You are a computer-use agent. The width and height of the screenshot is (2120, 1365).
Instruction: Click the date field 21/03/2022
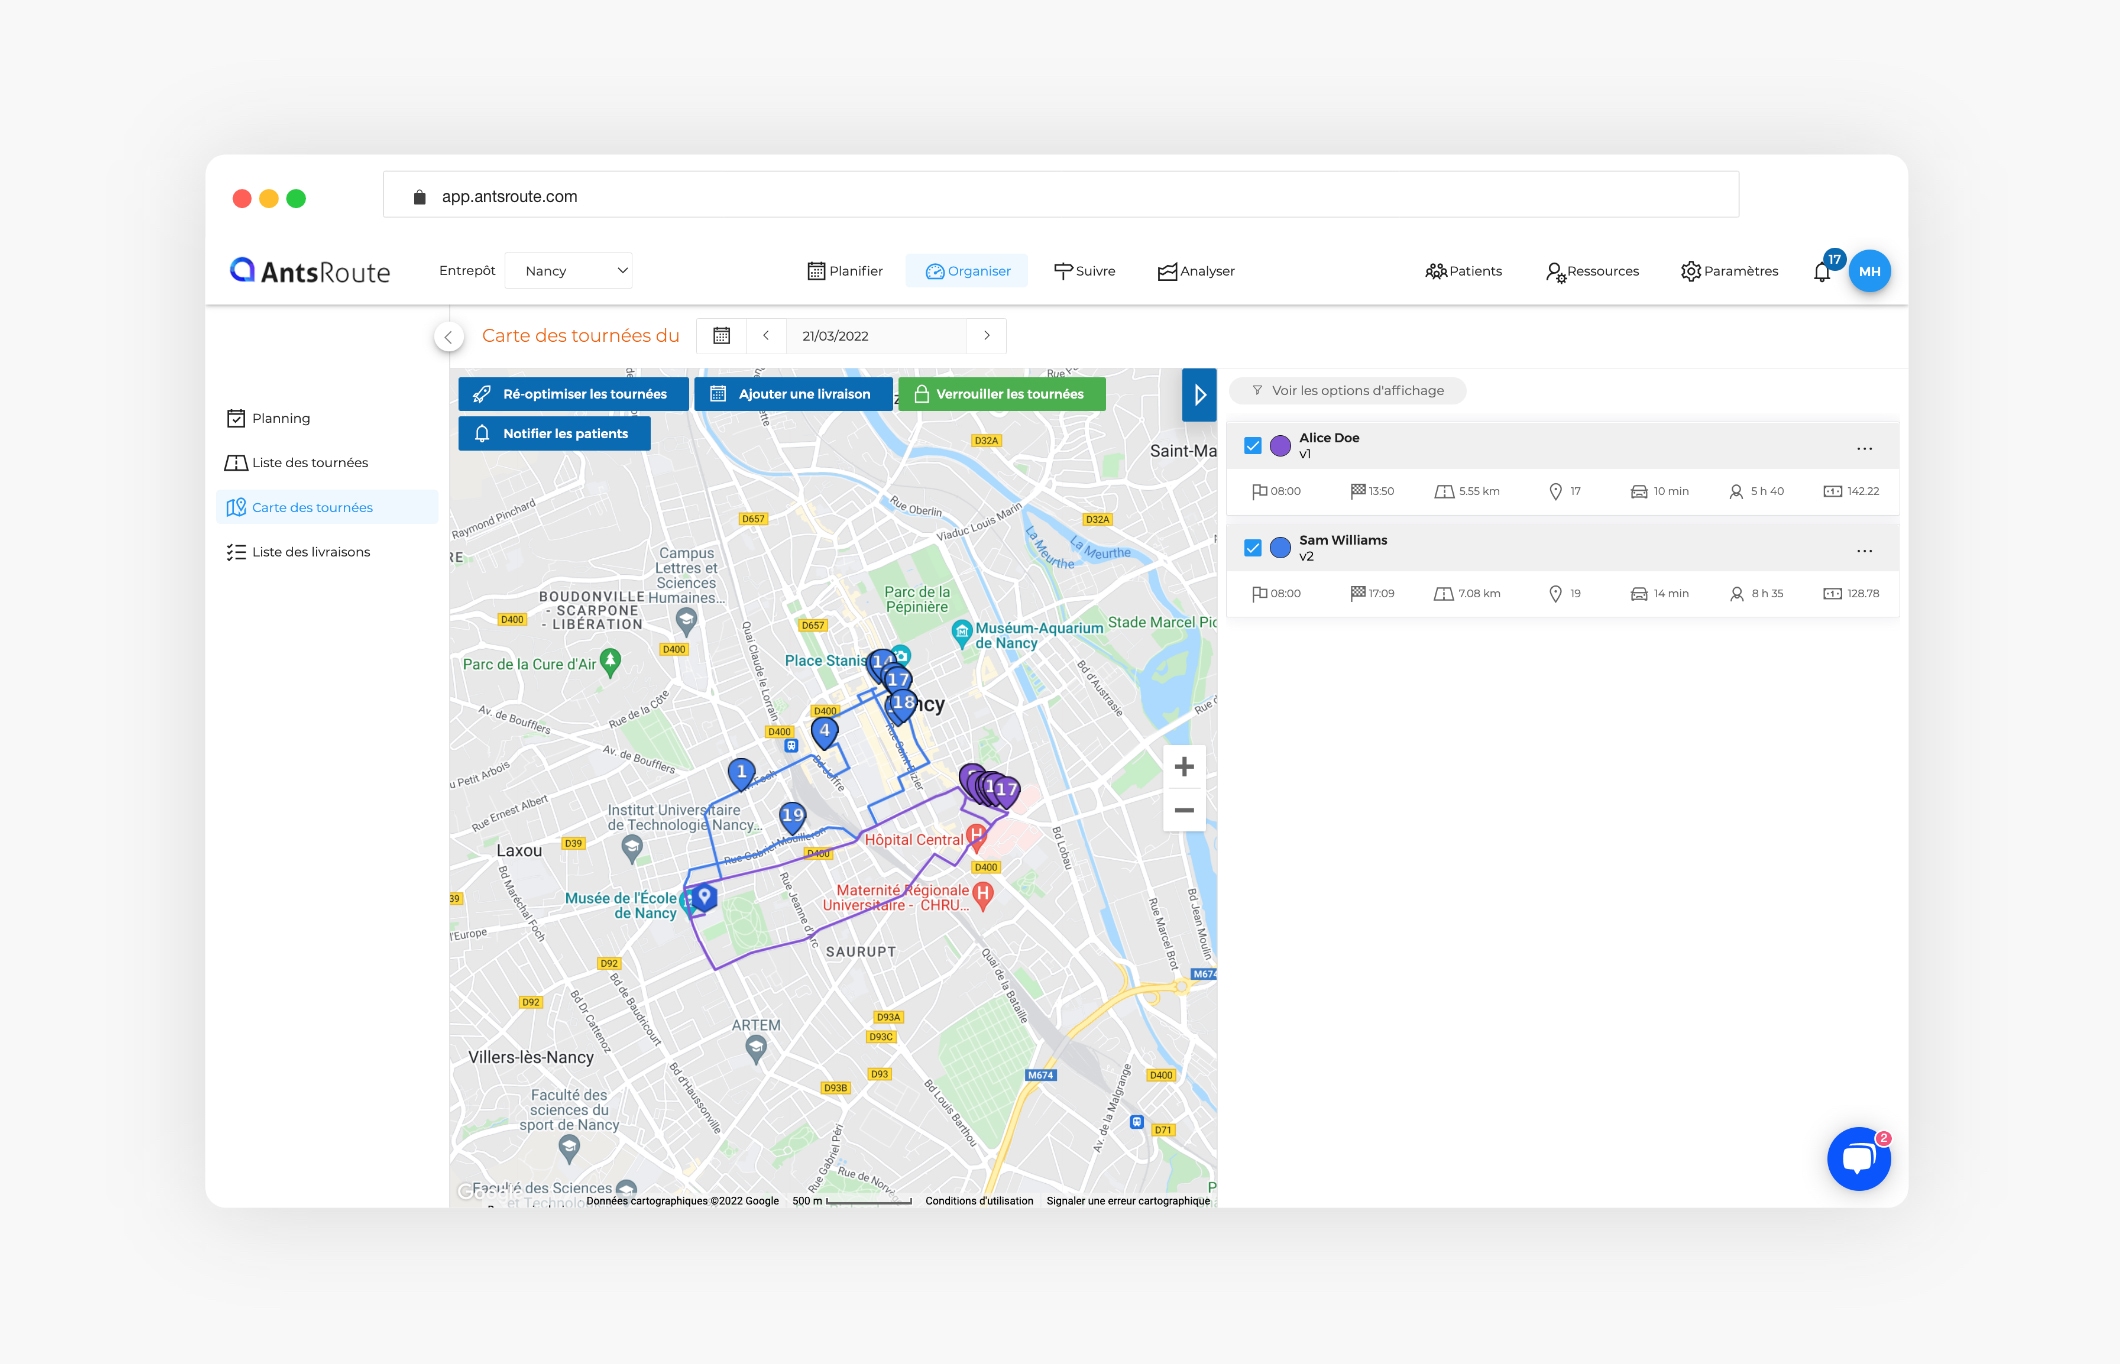point(876,336)
